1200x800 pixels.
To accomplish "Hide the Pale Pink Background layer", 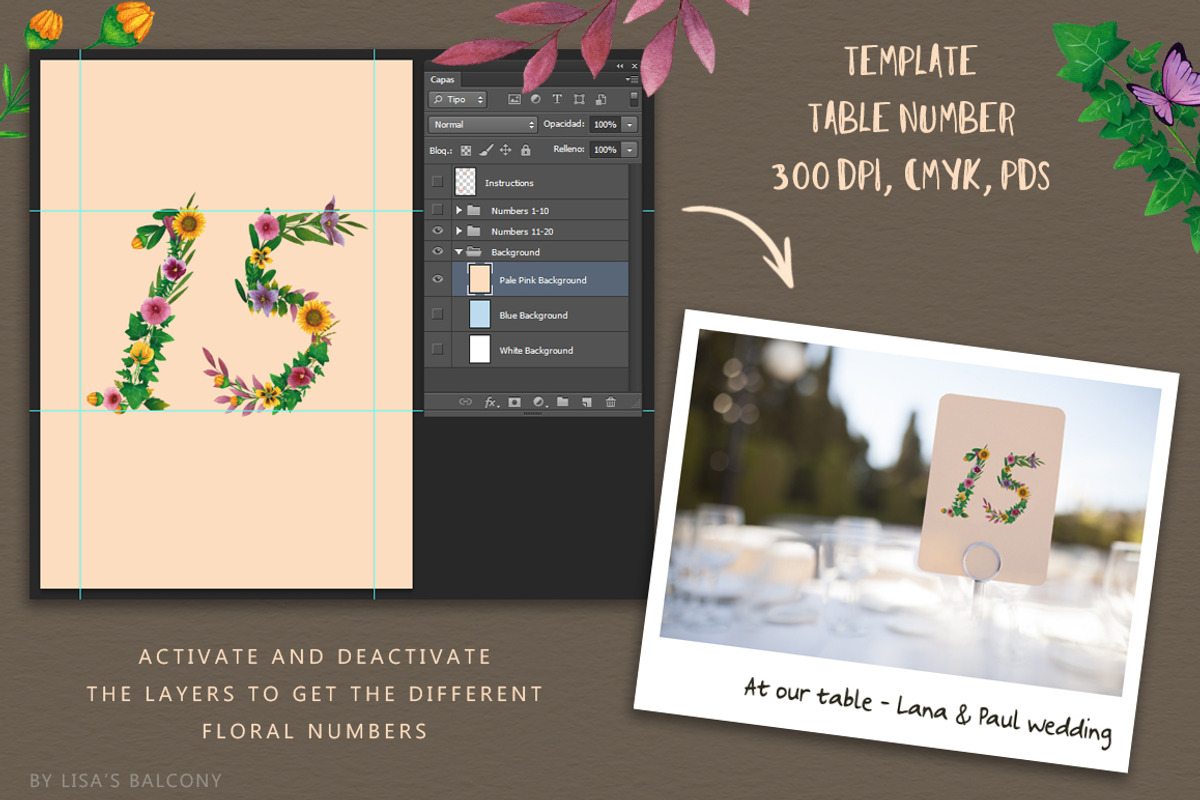I will [x=437, y=280].
